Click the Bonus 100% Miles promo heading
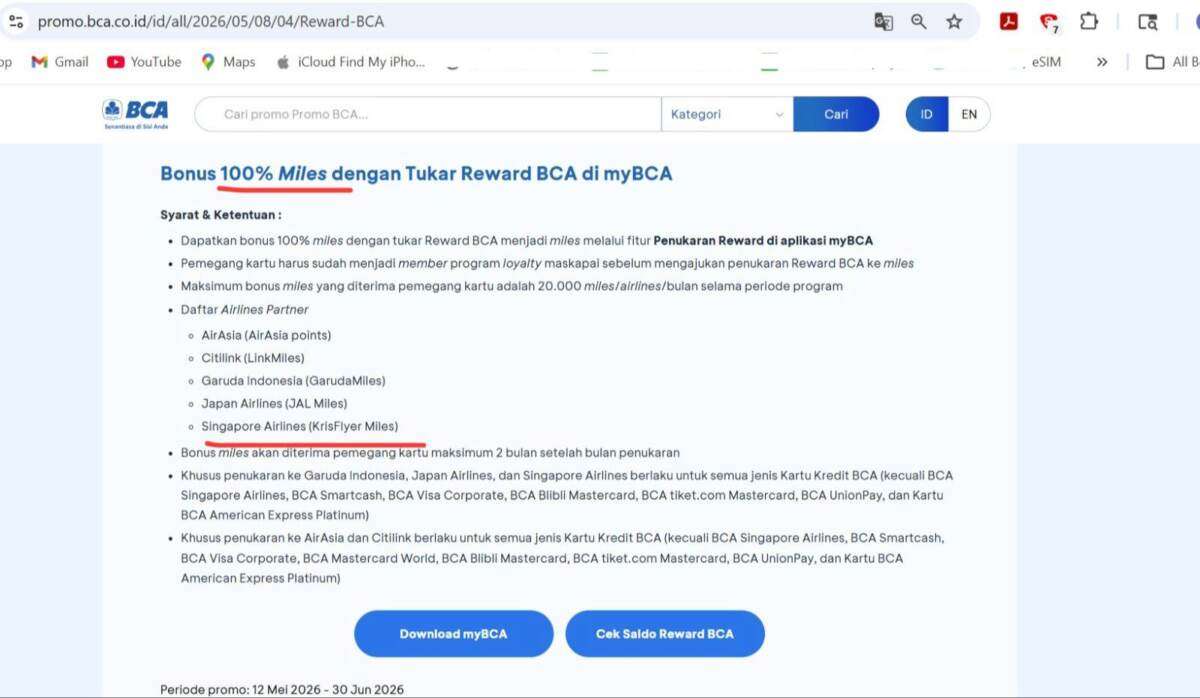The image size is (1200, 698). [416, 174]
